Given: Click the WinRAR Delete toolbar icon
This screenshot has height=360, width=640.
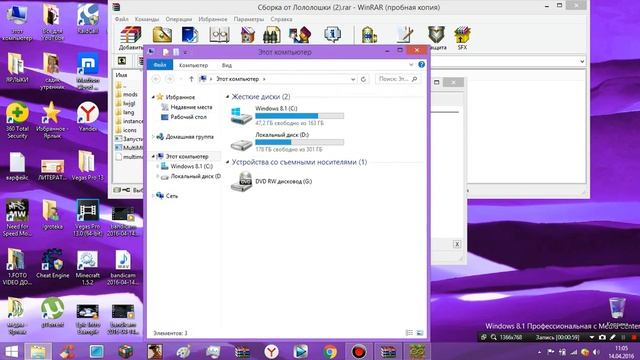Looking at the screenshot, I should coord(247,35).
